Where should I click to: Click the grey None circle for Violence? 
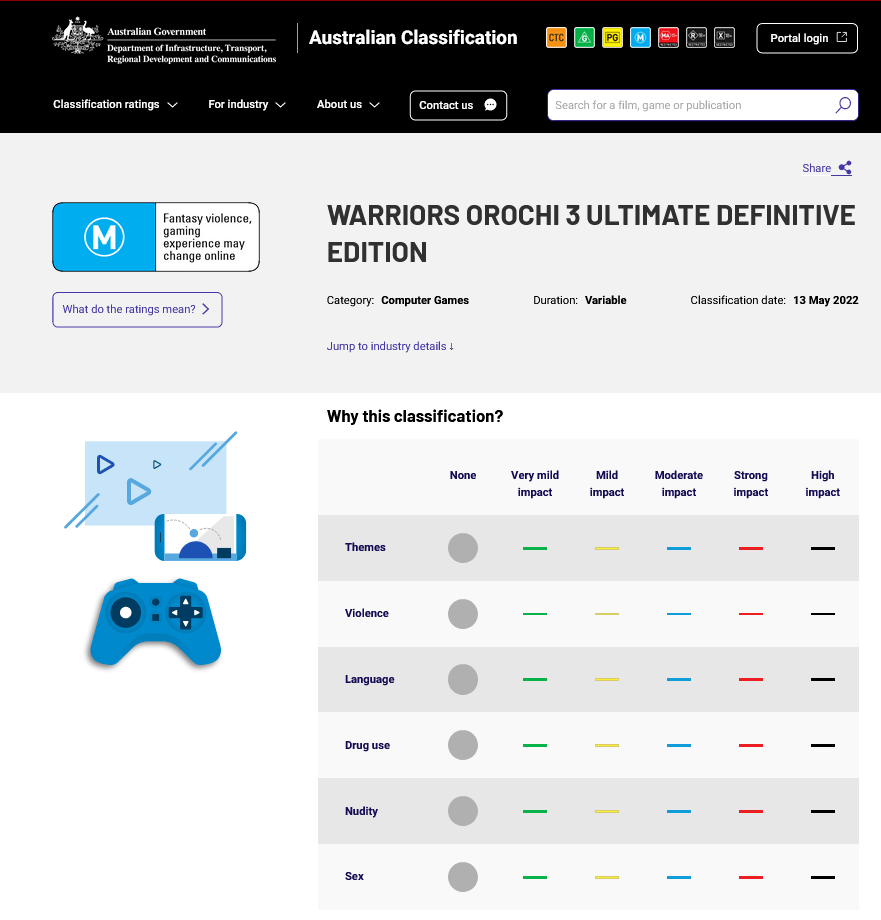[463, 614]
